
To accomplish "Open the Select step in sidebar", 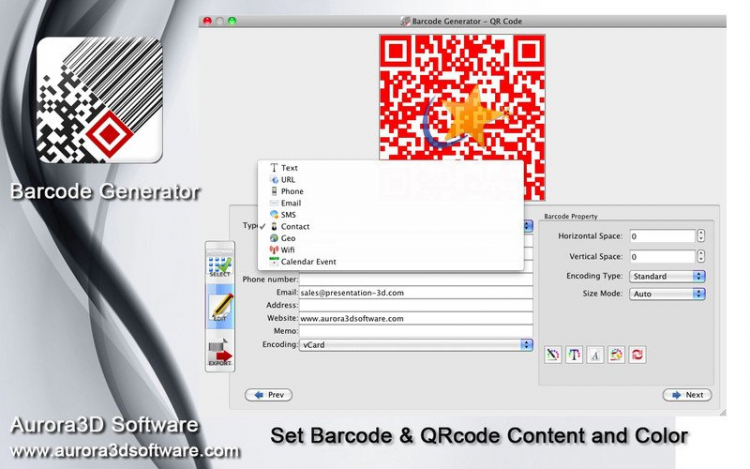I will [220, 267].
